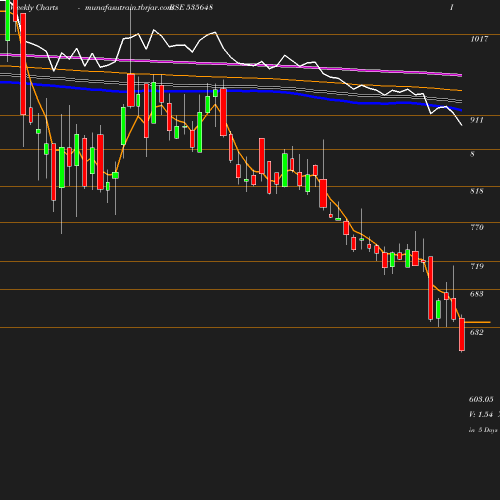Select the 818 price axis label
The image size is (500, 500).
click(476, 191)
